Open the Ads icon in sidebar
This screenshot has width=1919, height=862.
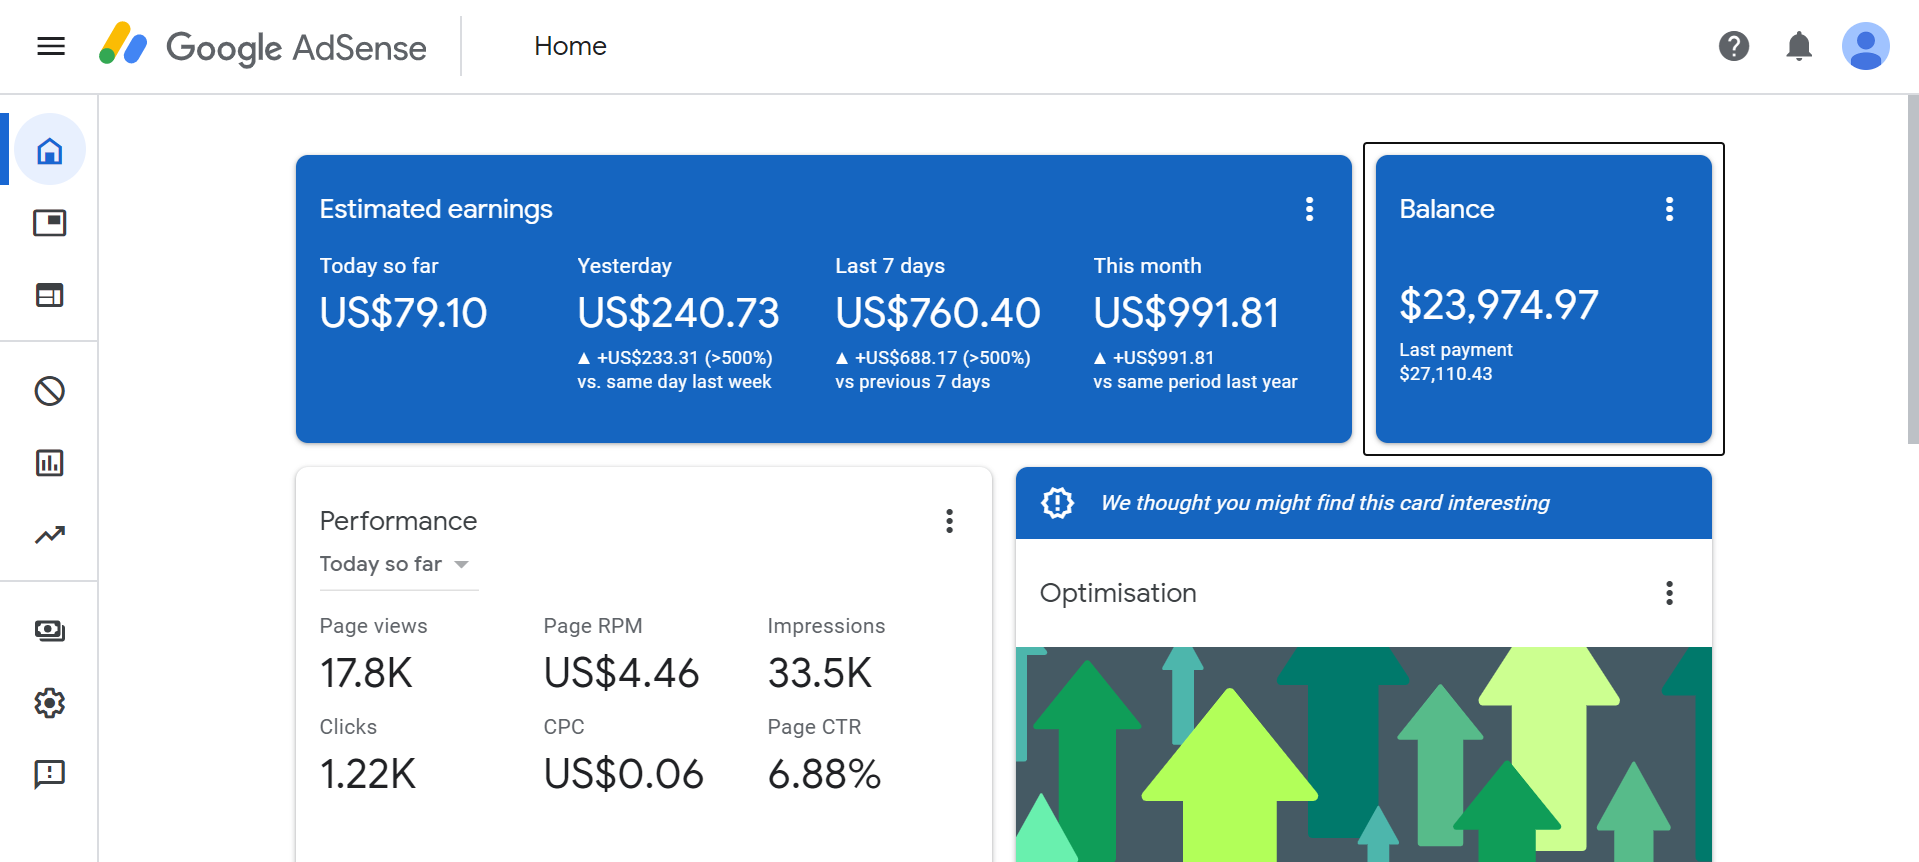tap(50, 222)
